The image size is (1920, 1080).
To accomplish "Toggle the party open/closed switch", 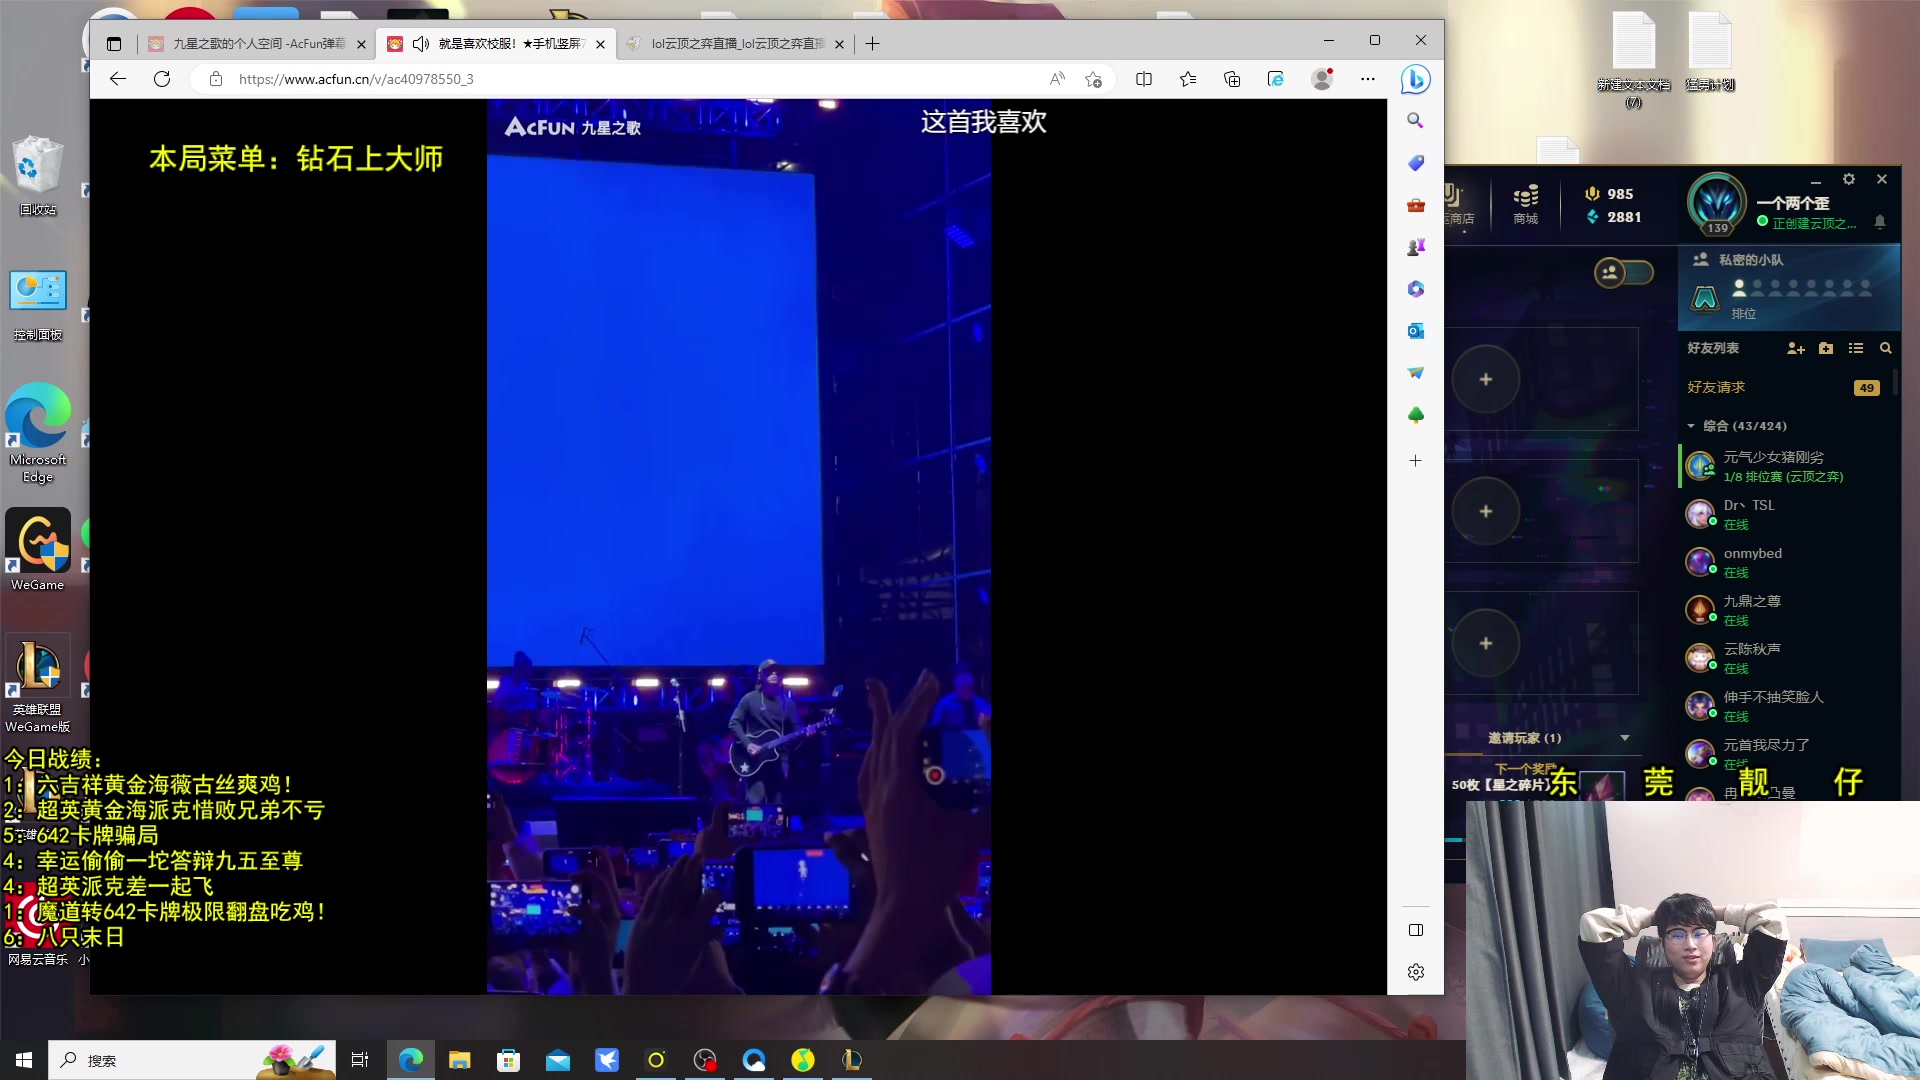I will click(x=1623, y=272).
